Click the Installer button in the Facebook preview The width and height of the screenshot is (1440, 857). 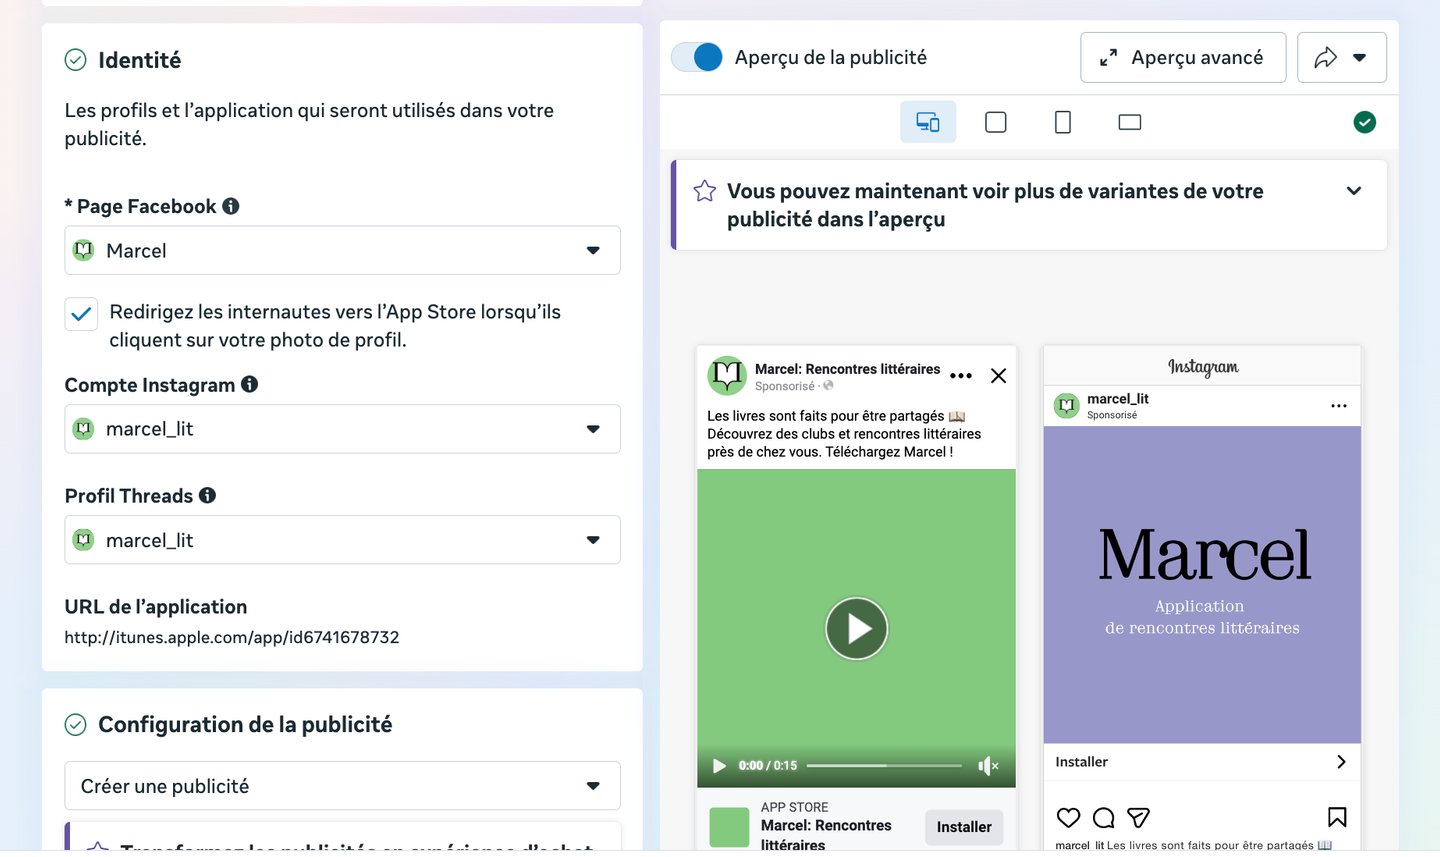[x=964, y=827]
